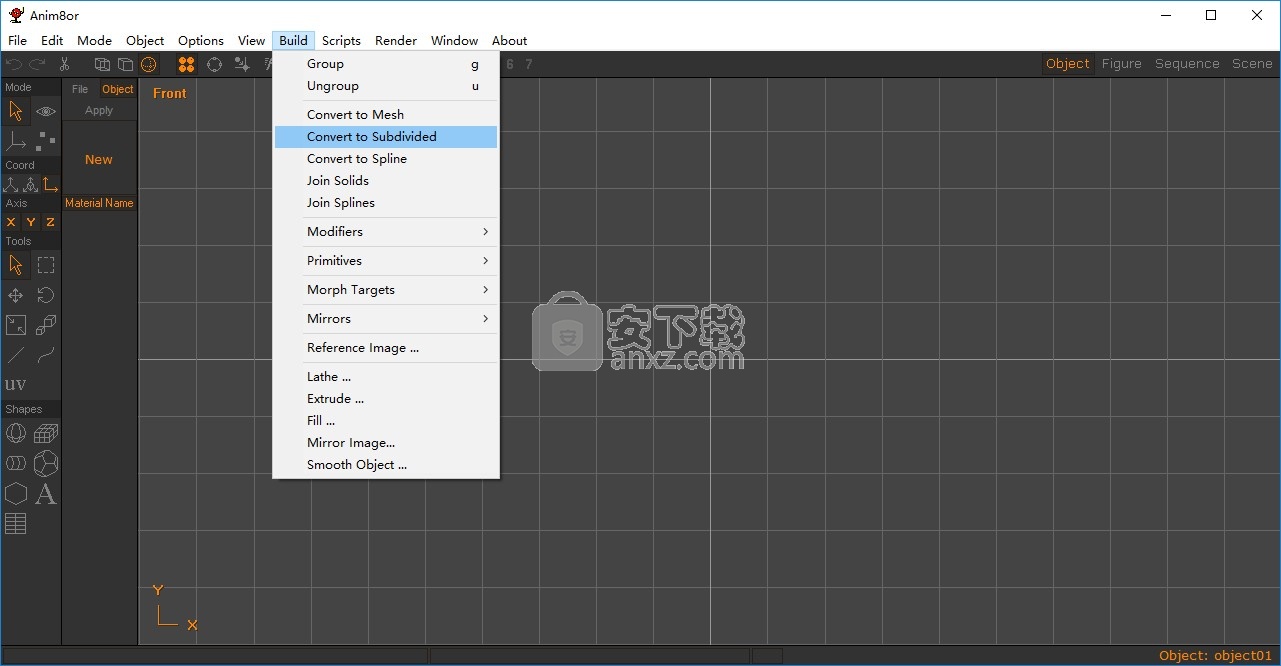Viewport: 1281px width, 666px height.
Task: Choose Screen coordinate system icon
Action: [x=50, y=184]
